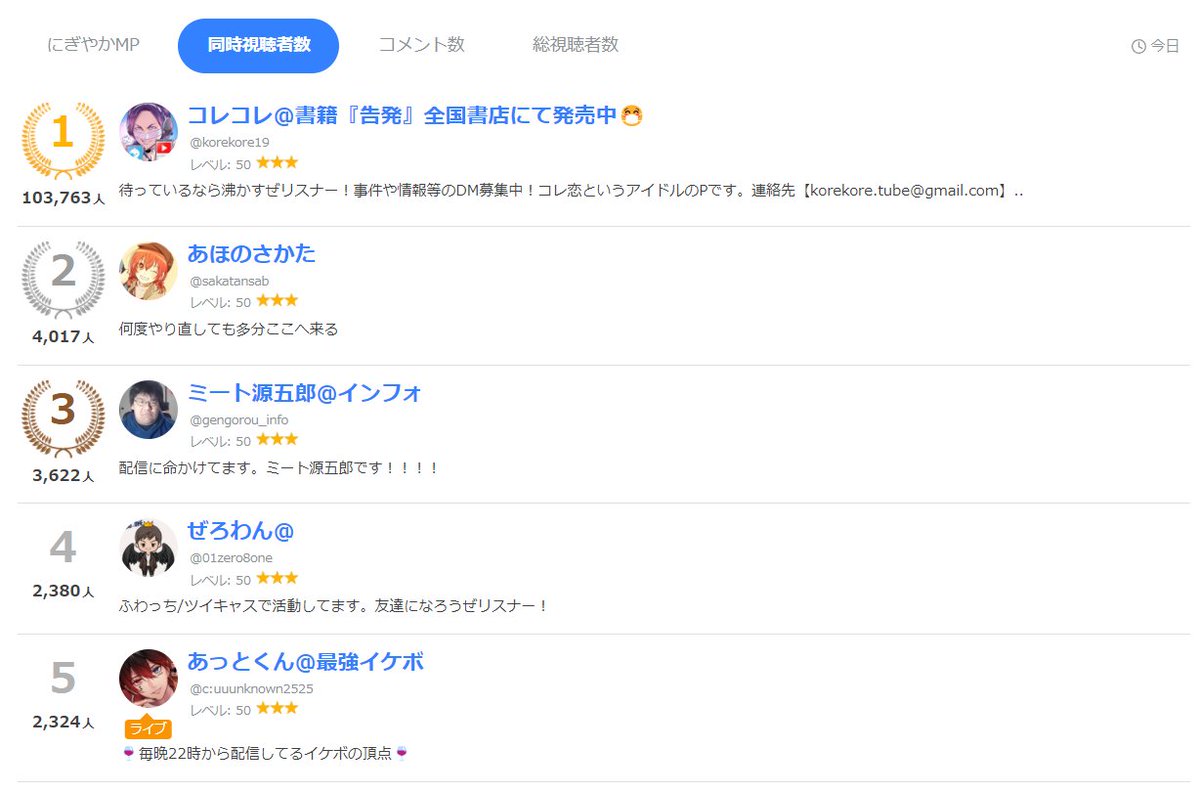Switch to the にぎやかMP tab
The height and width of the screenshot is (792, 1200).
(x=93, y=45)
